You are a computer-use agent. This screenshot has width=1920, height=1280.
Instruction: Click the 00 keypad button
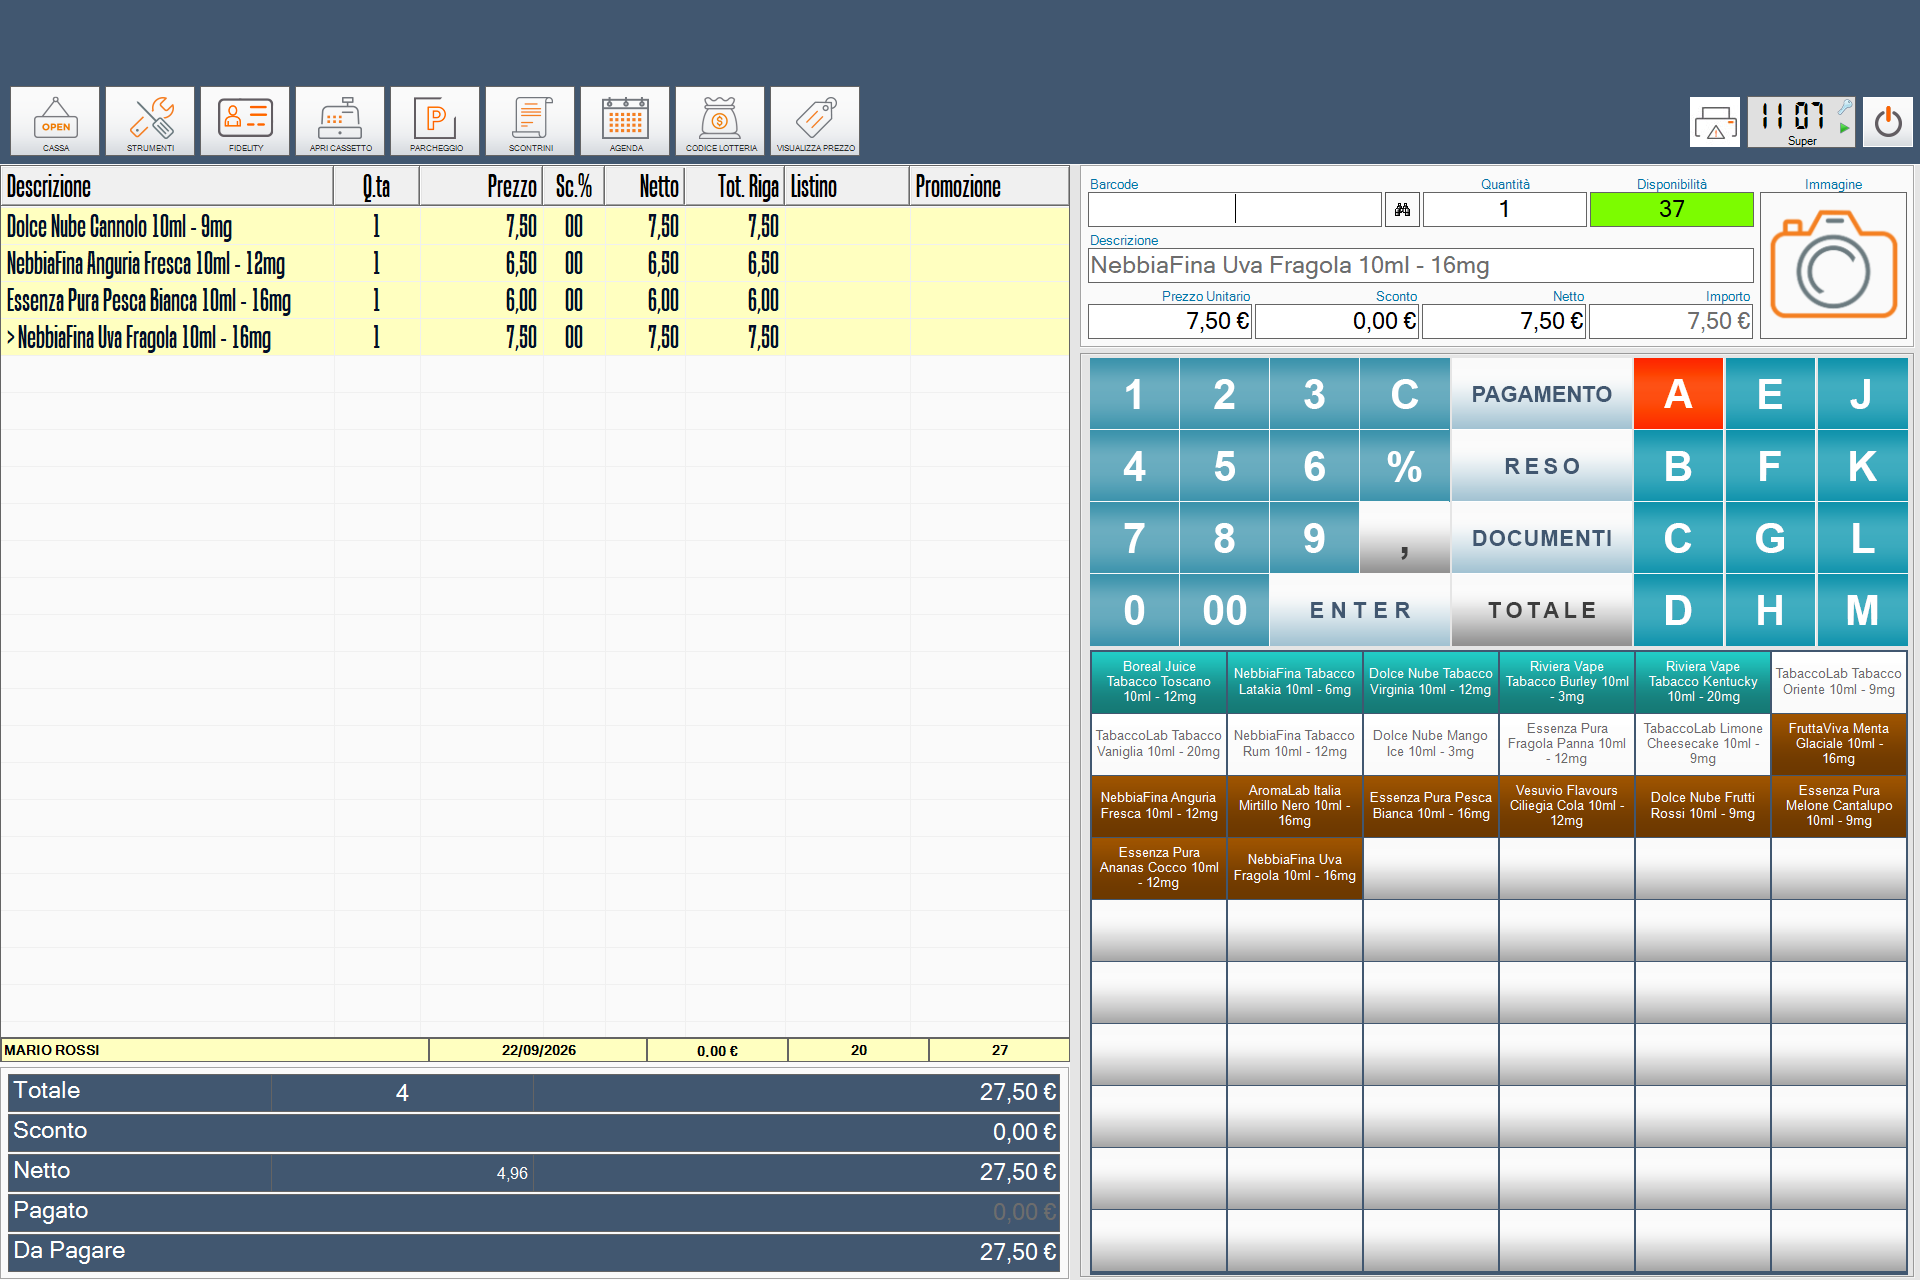[1224, 610]
